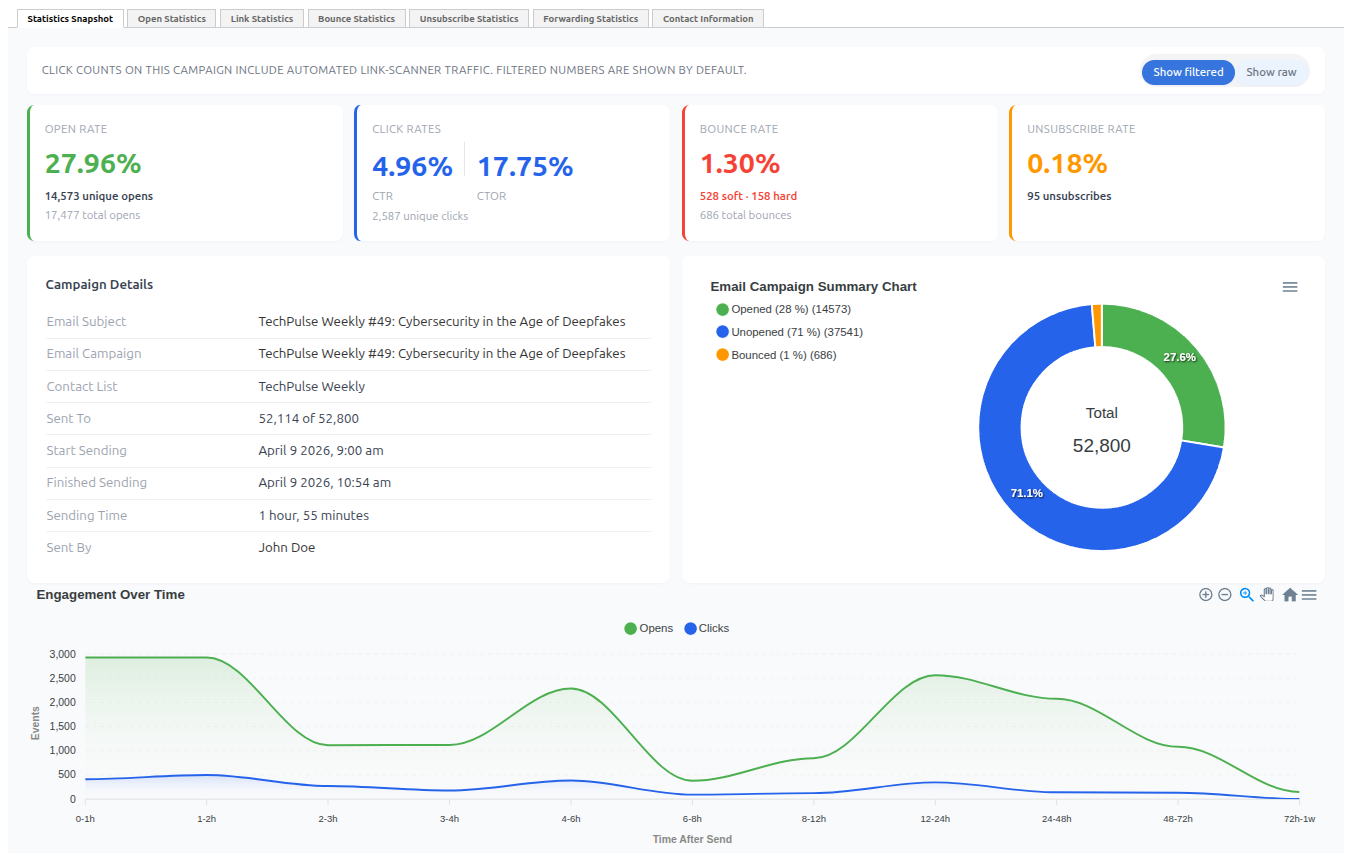Click the '71.1%' donut slice label

pos(1027,493)
